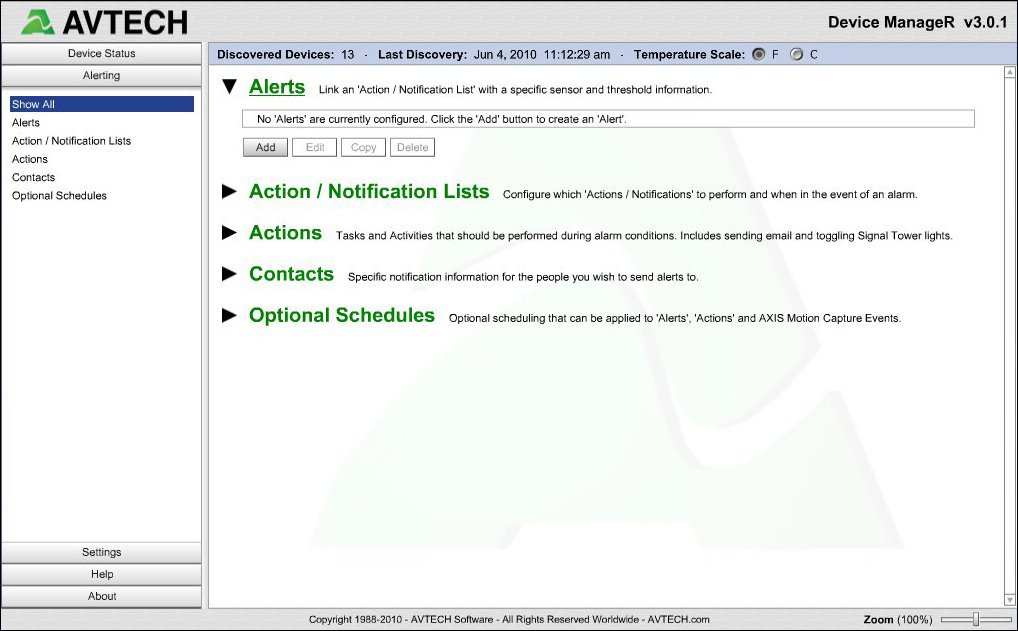
Task: Open the About panel
Action: tap(101, 596)
